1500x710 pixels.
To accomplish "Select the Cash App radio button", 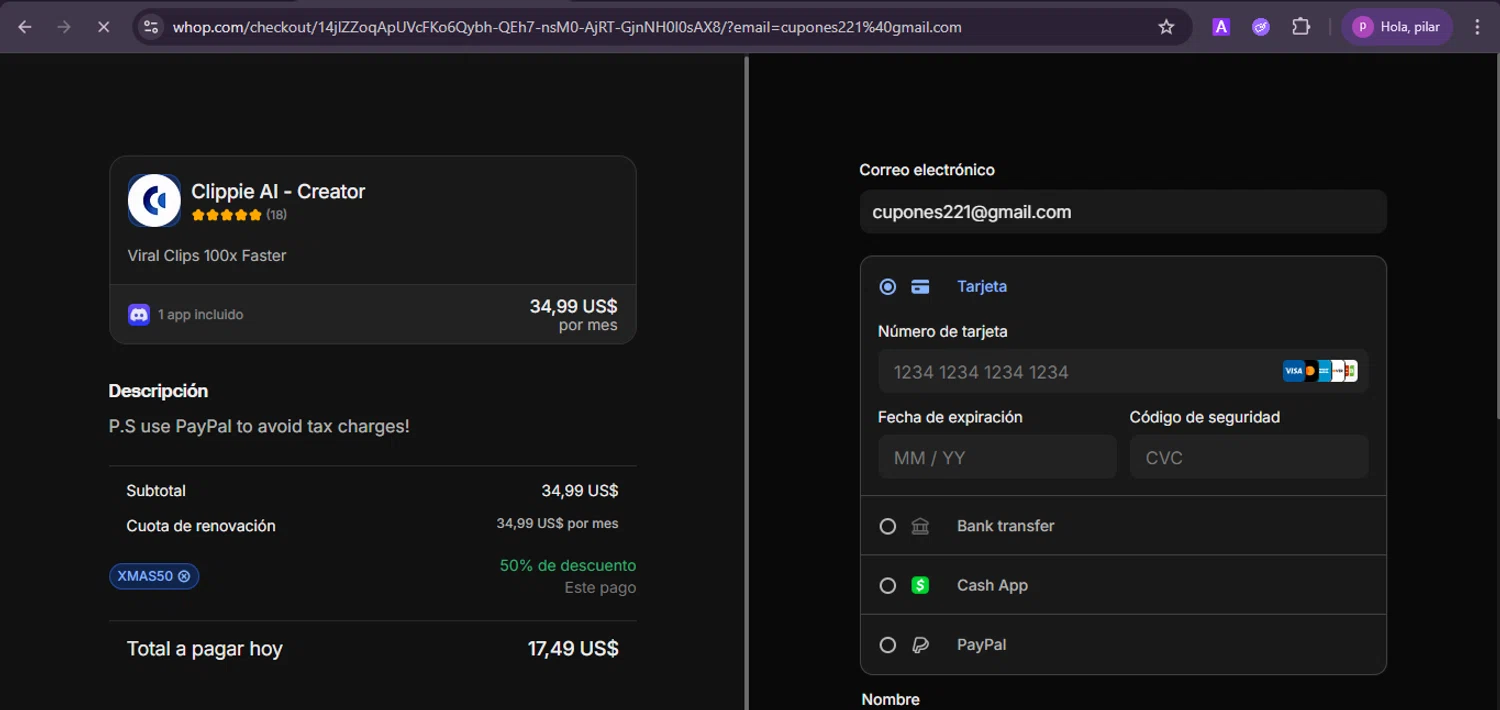I will click(x=887, y=586).
